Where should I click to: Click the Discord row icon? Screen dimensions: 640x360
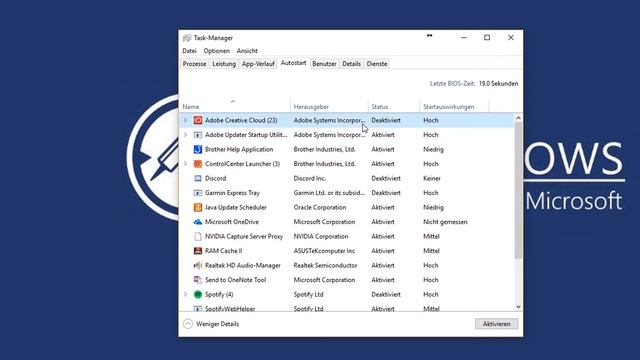point(198,178)
